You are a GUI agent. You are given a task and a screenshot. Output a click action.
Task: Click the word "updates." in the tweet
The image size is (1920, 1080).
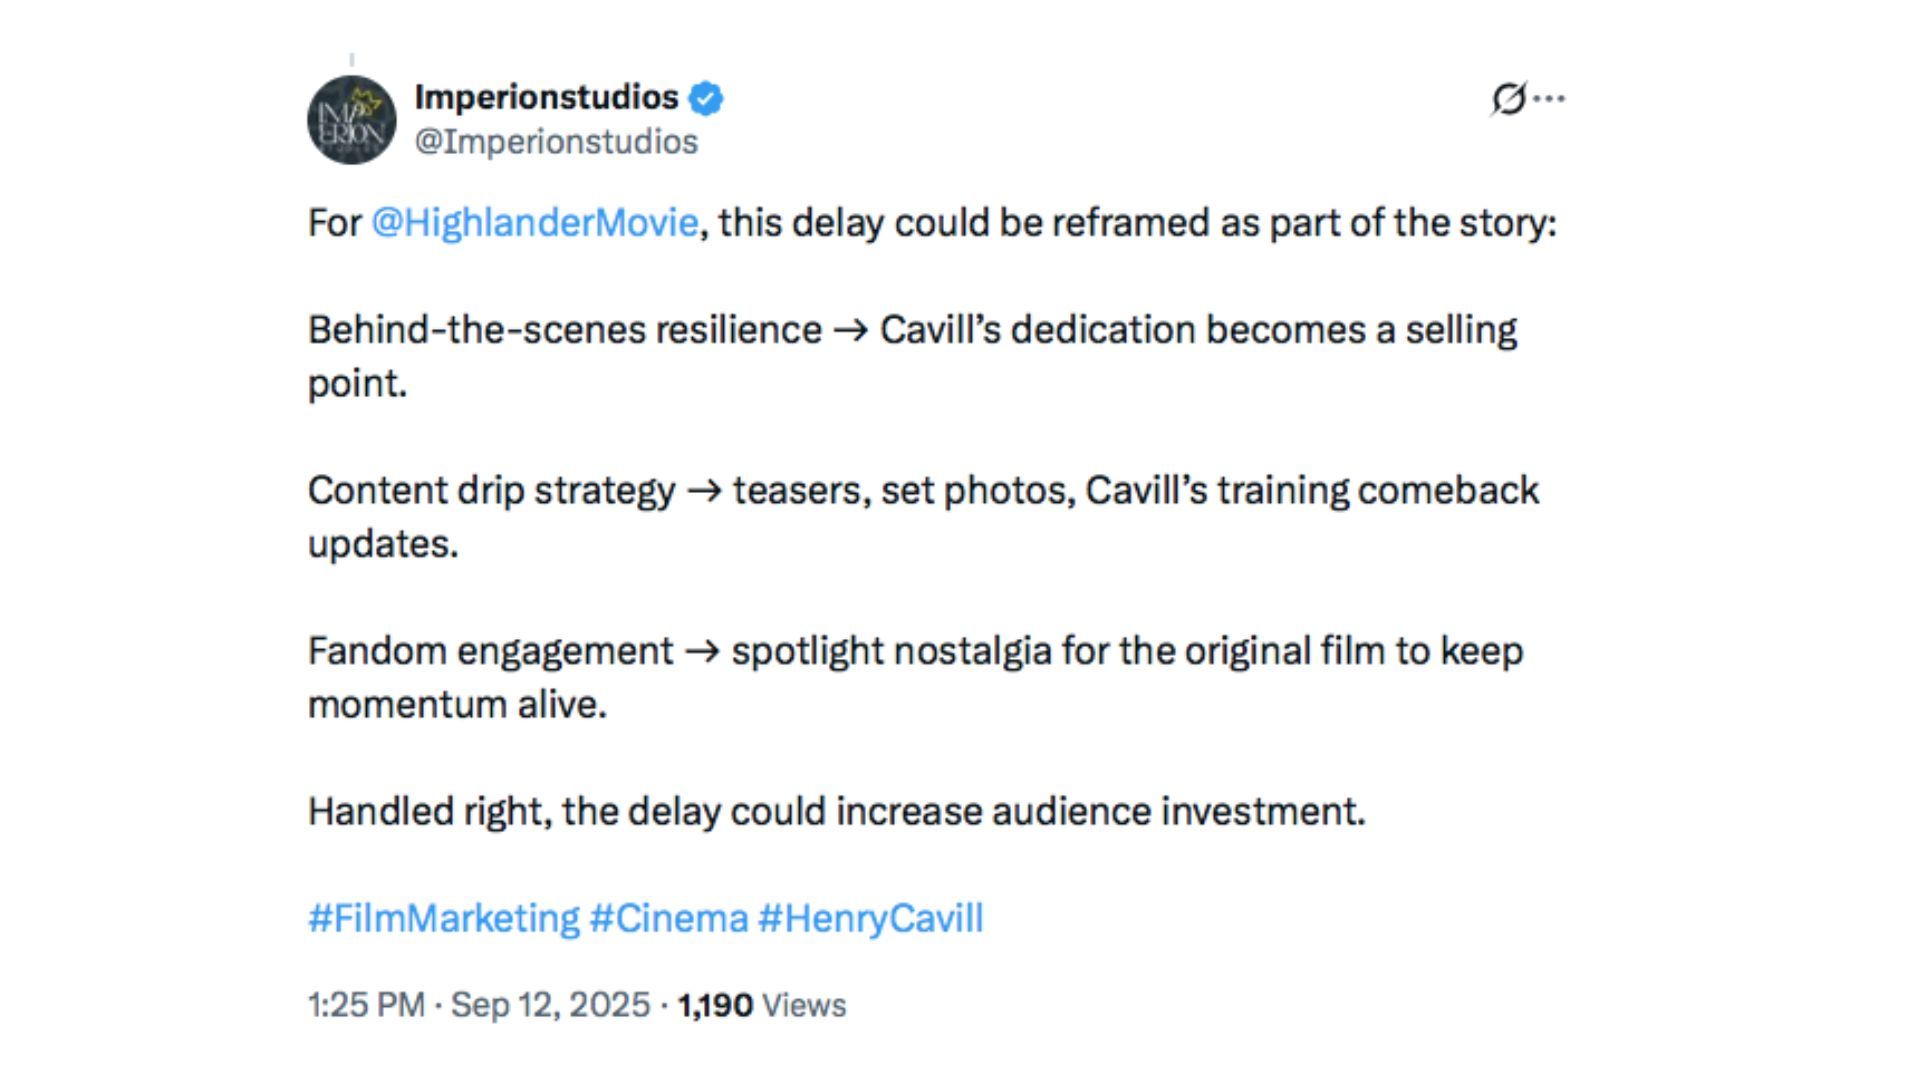(382, 544)
